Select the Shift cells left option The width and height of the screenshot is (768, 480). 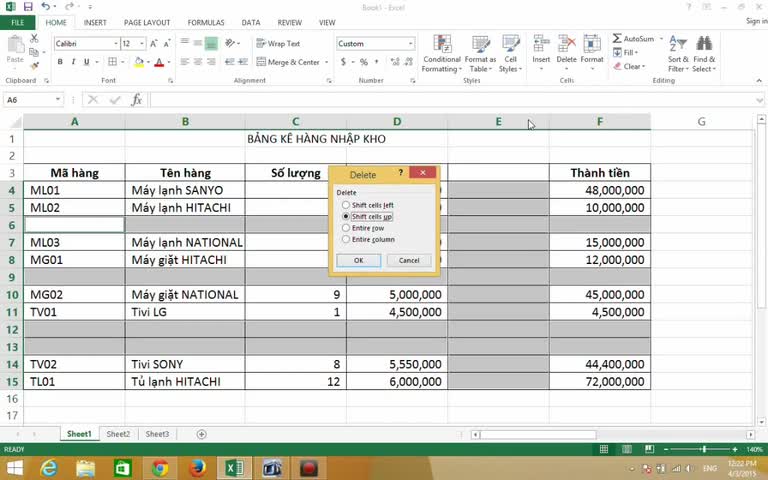pyautogui.click(x=368, y=205)
